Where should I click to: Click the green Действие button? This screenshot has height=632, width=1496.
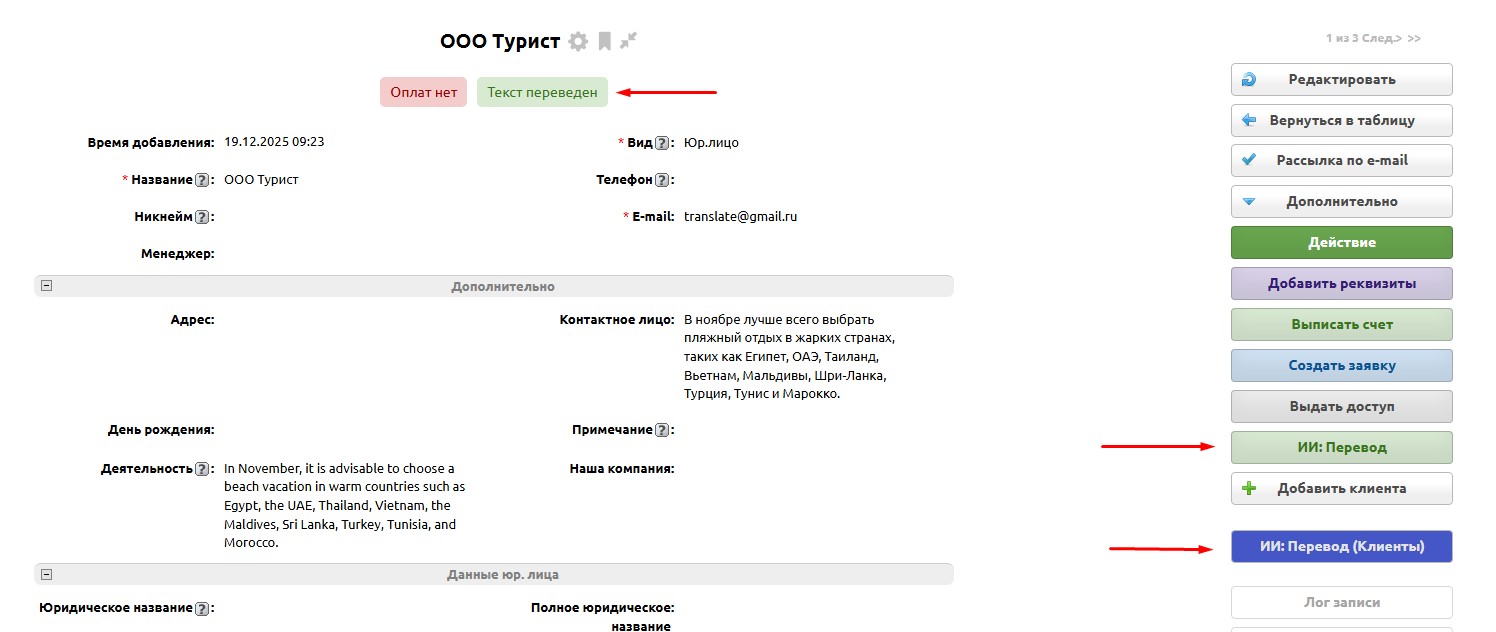(1341, 242)
